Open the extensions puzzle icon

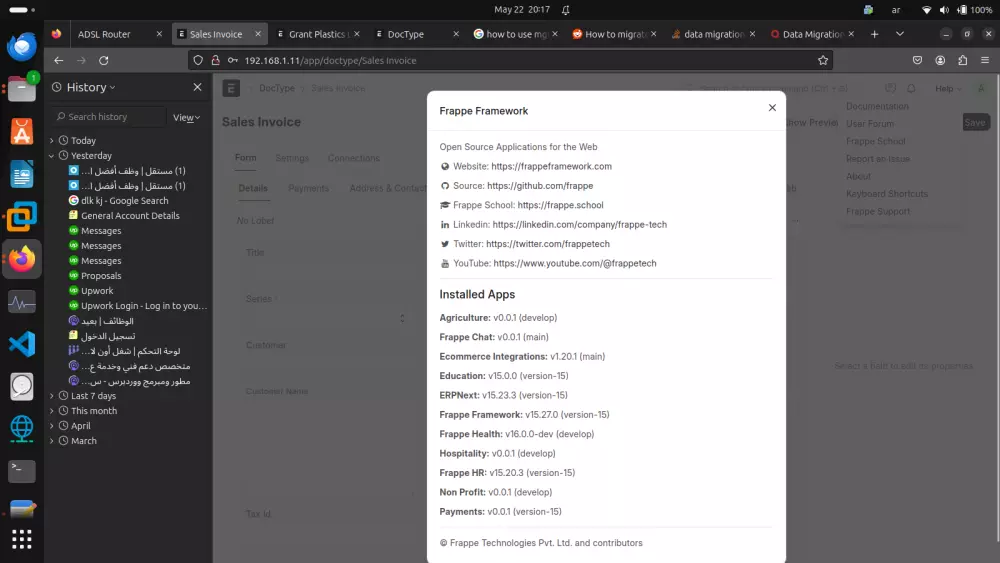coord(962,60)
